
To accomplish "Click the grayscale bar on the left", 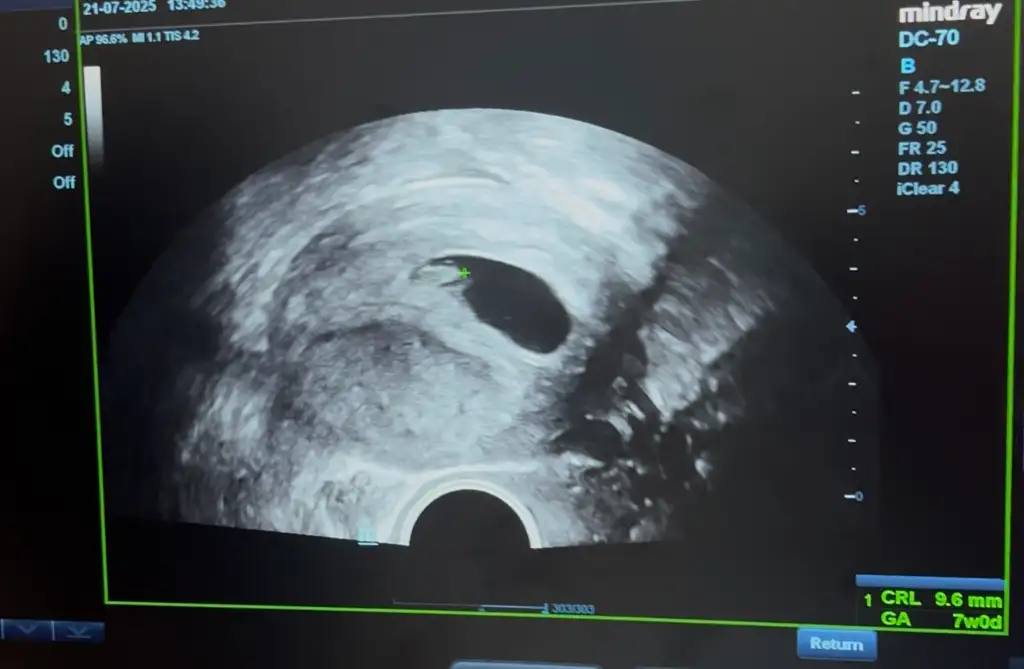I will (x=92, y=110).
